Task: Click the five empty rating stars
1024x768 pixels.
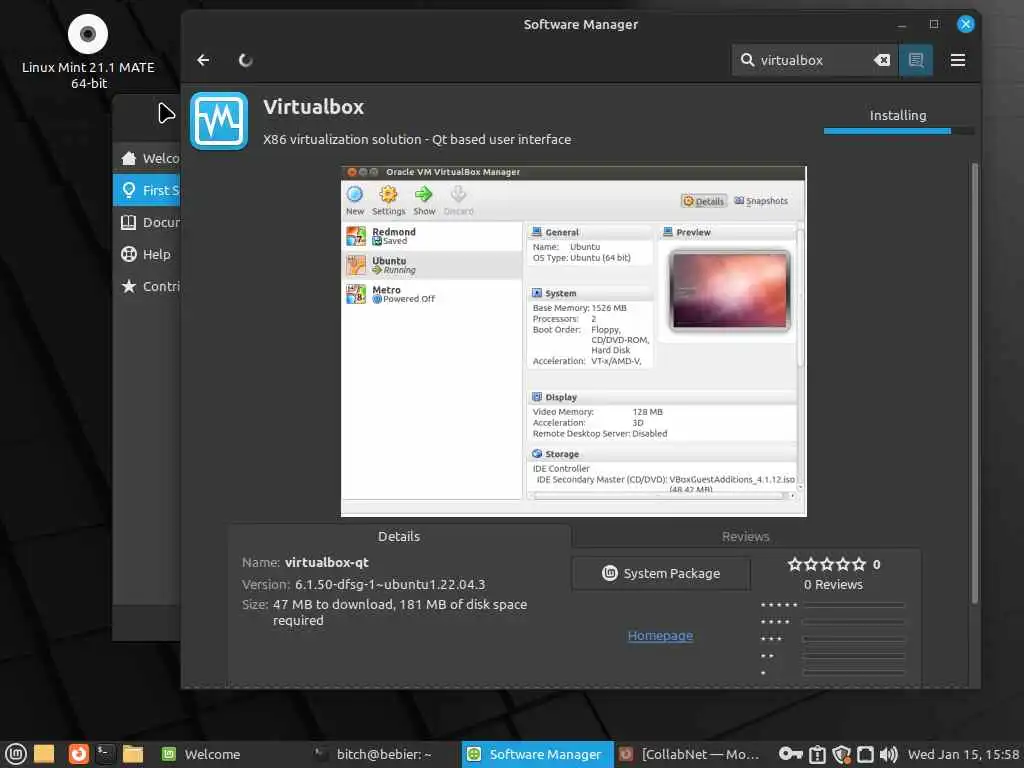Action: (x=826, y=564)
